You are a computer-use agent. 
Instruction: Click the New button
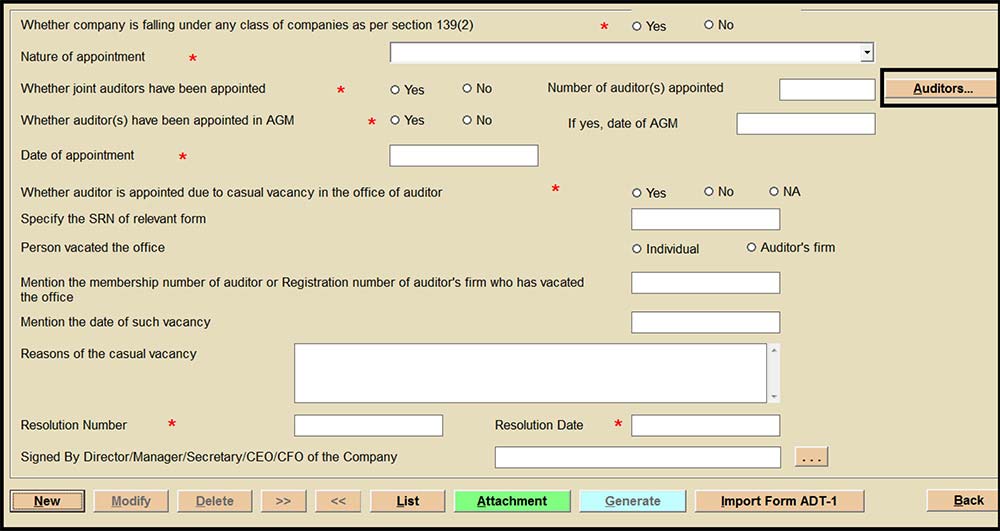coord(47,501)
